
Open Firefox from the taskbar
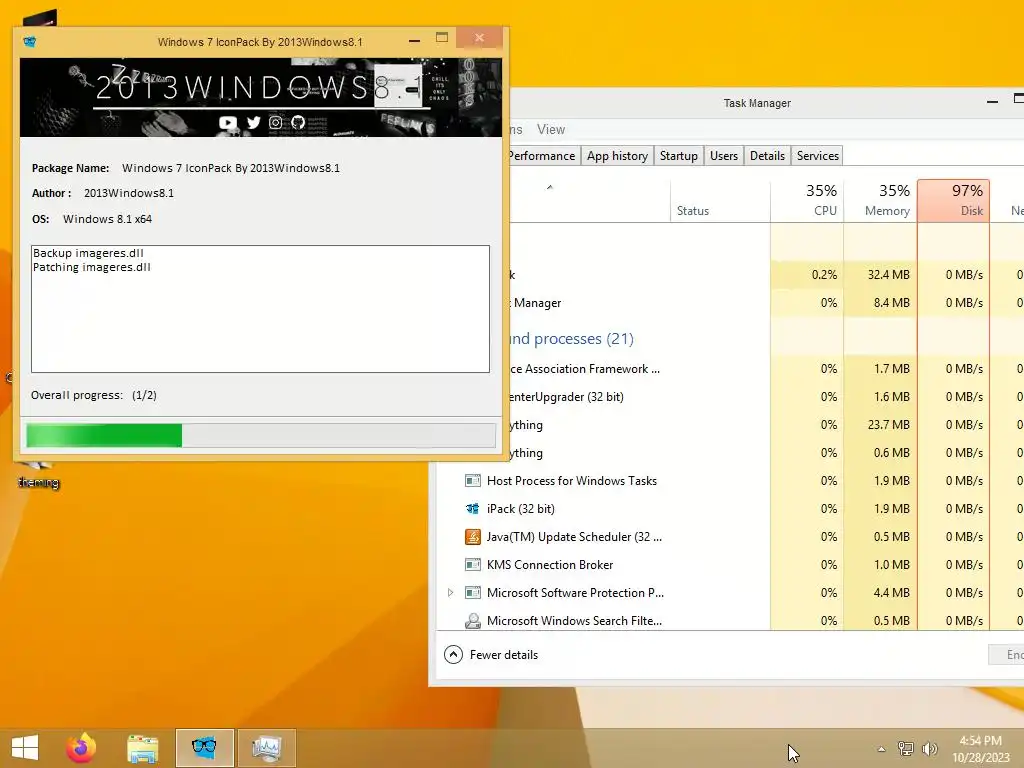(81, 748)
